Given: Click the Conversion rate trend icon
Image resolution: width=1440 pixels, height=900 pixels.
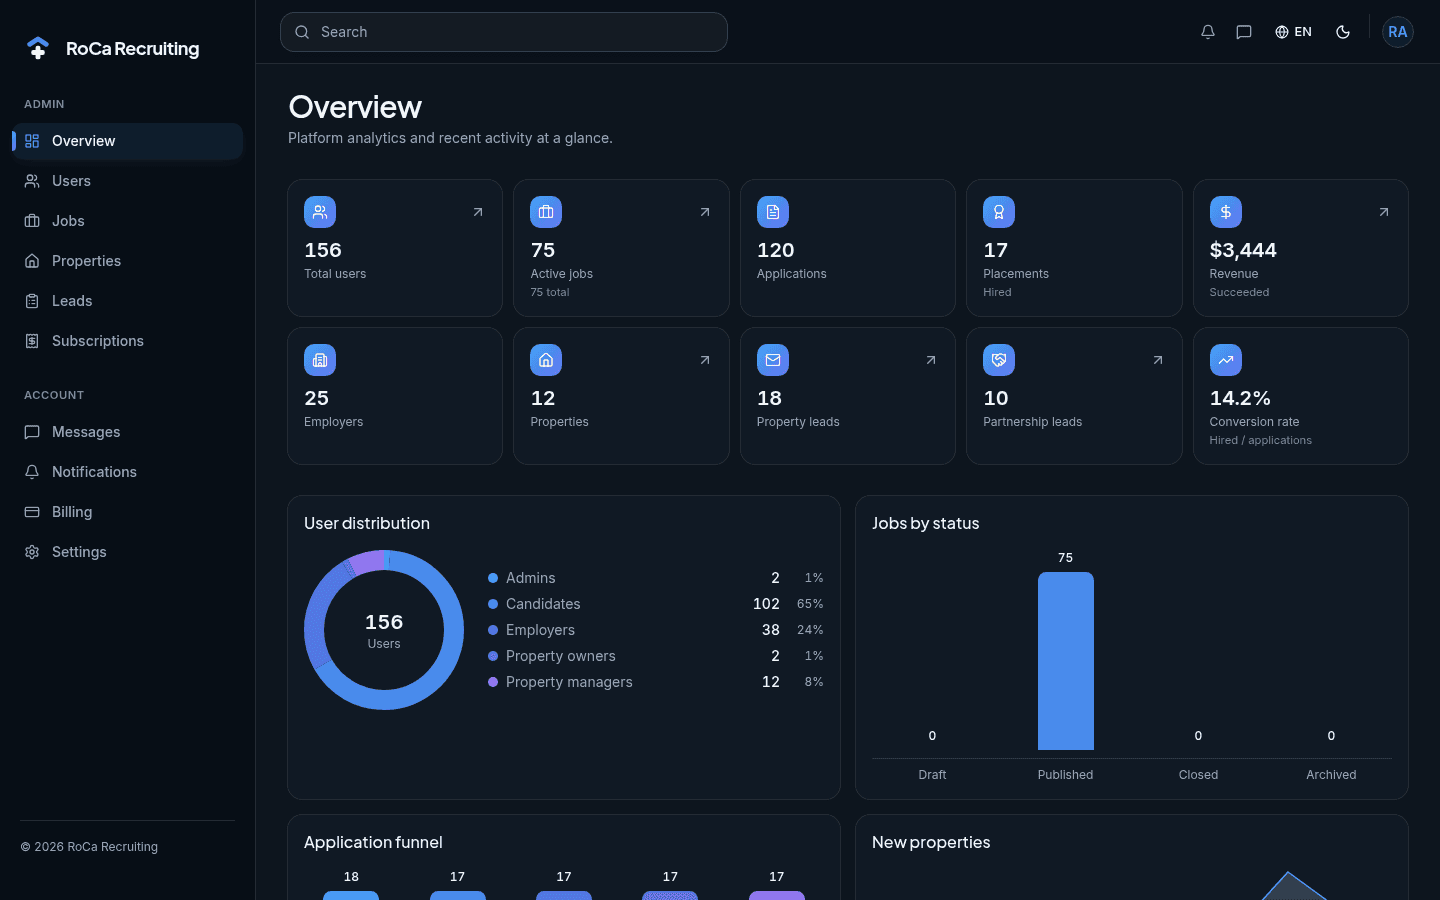Looking at the screenshot, I should 1226,360.
